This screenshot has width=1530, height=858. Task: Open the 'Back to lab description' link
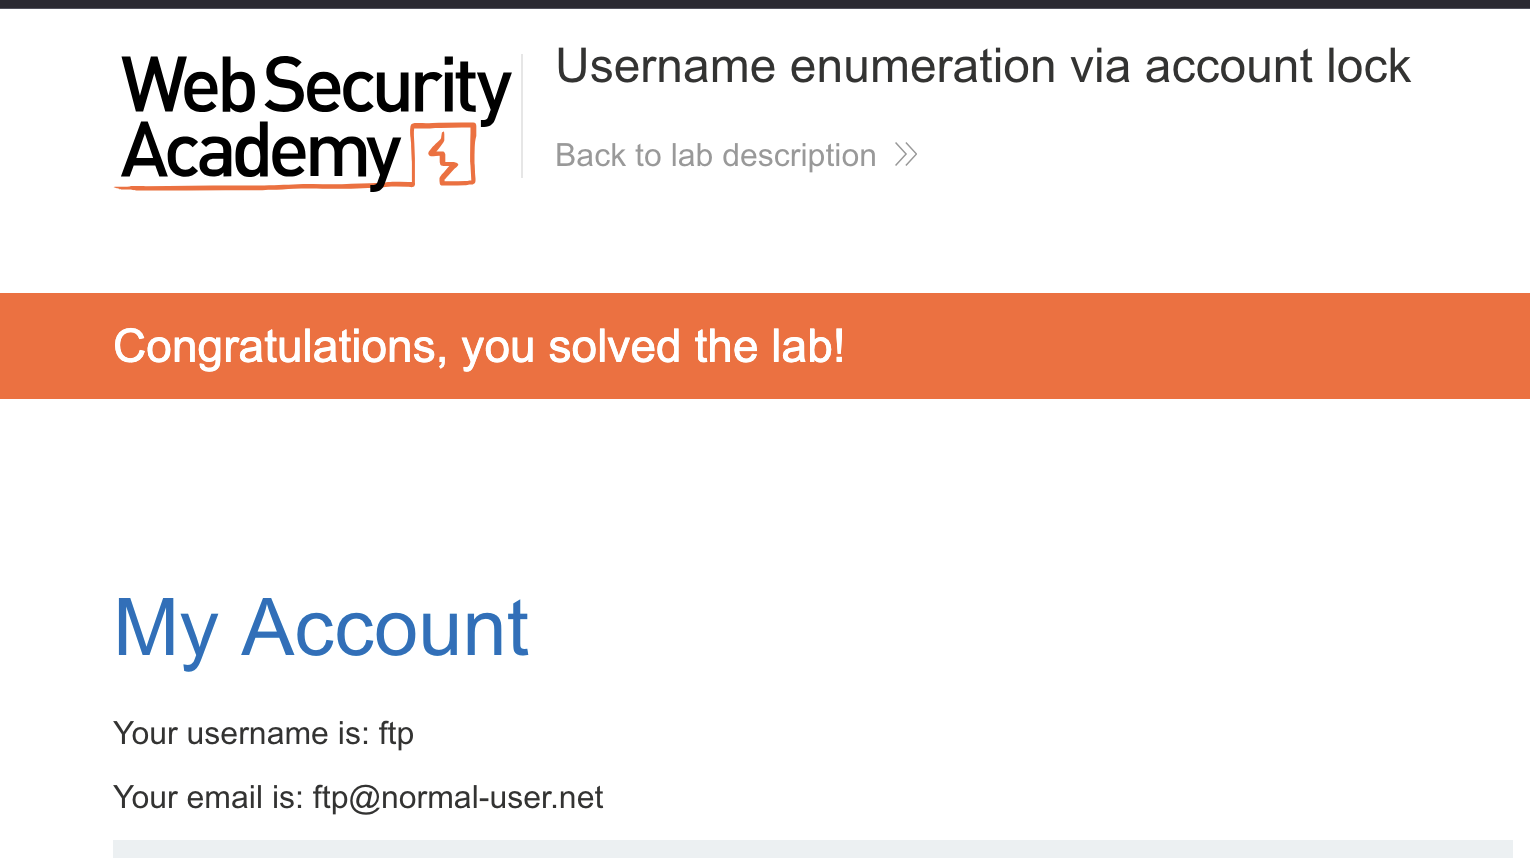[x=716, y=155]
